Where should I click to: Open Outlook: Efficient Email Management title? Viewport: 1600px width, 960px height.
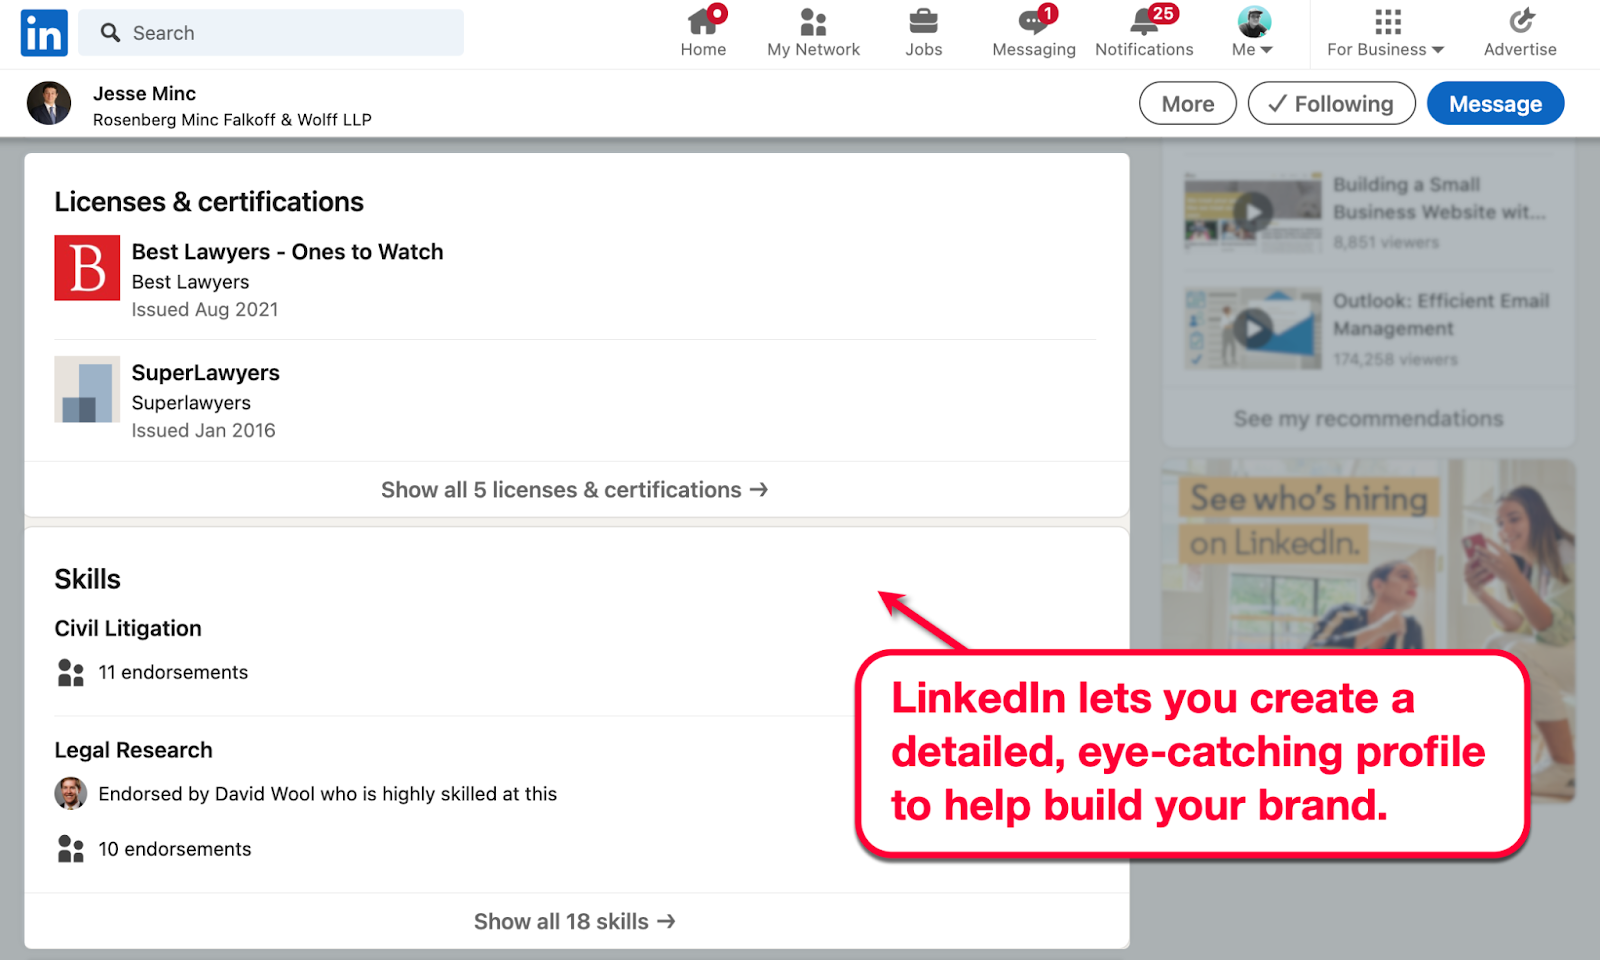click(1441, 315)
